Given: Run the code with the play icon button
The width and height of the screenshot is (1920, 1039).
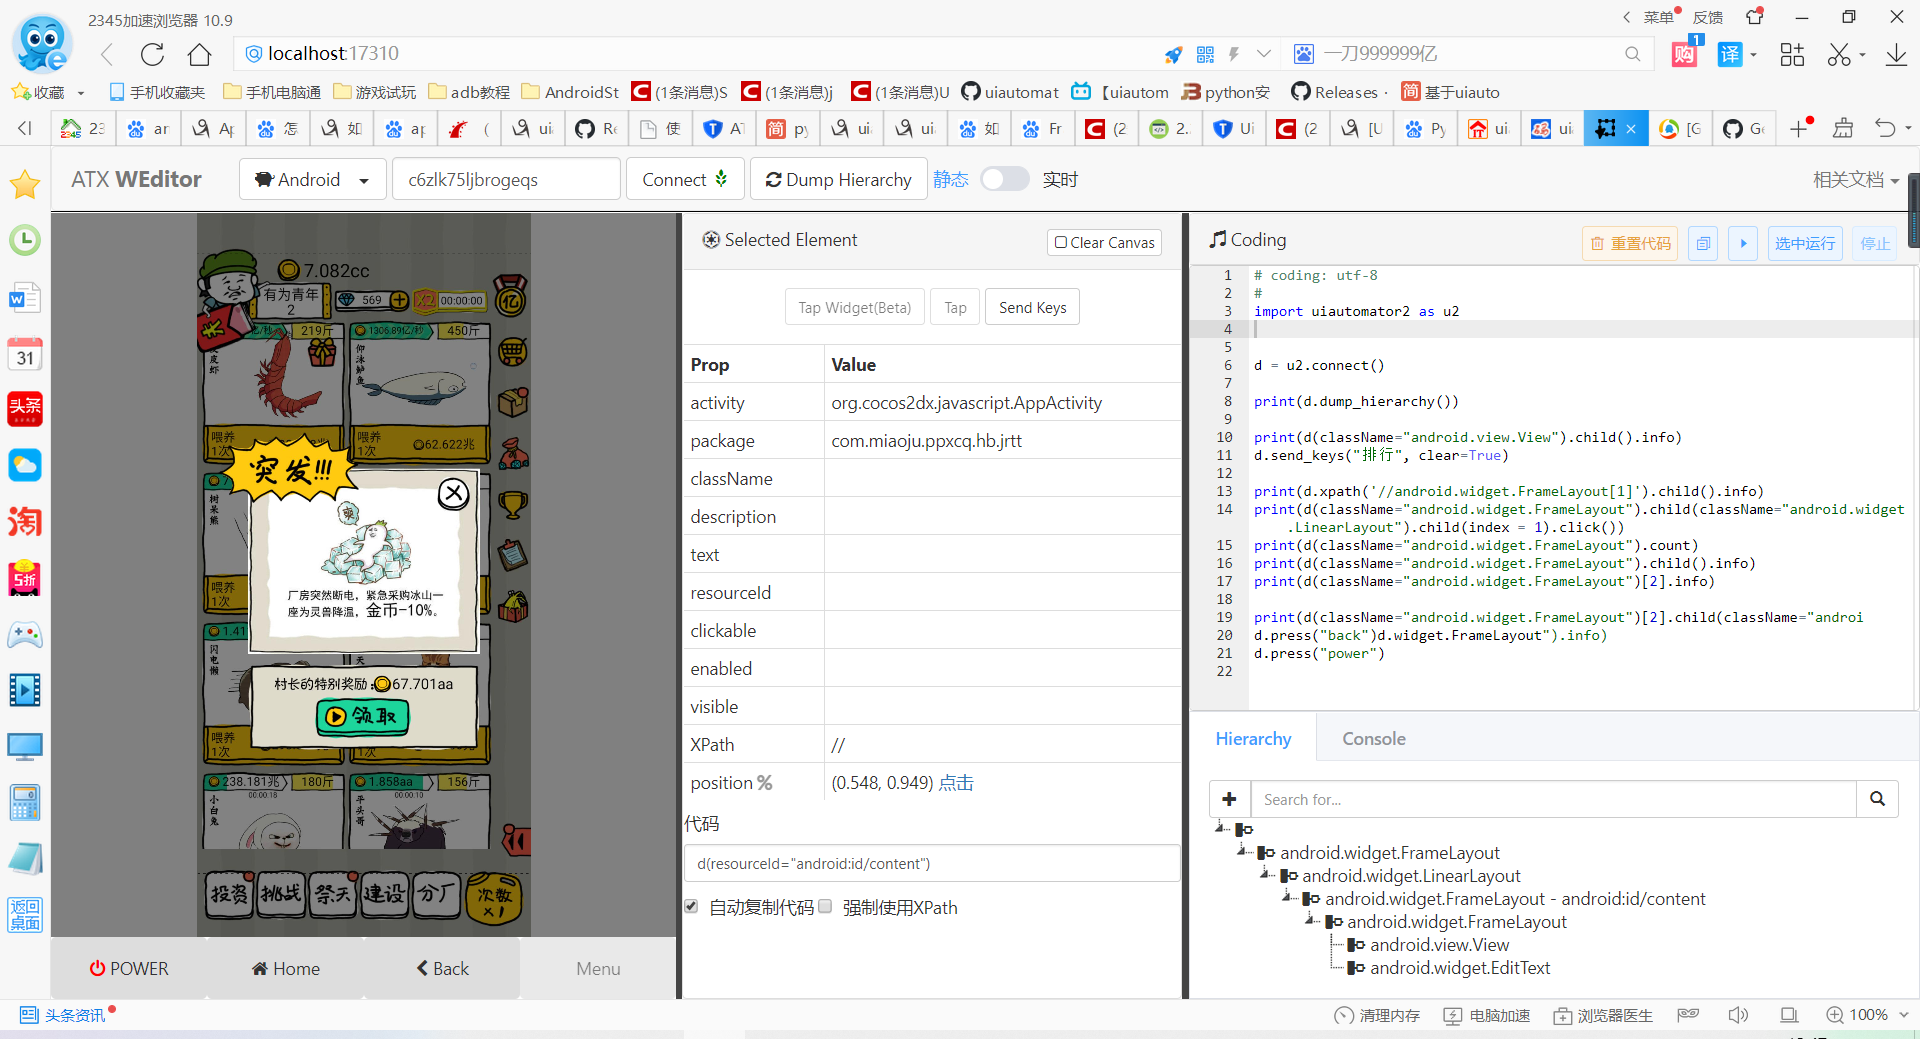Looking at the screenshot, I should click(x=1743, y=243).
